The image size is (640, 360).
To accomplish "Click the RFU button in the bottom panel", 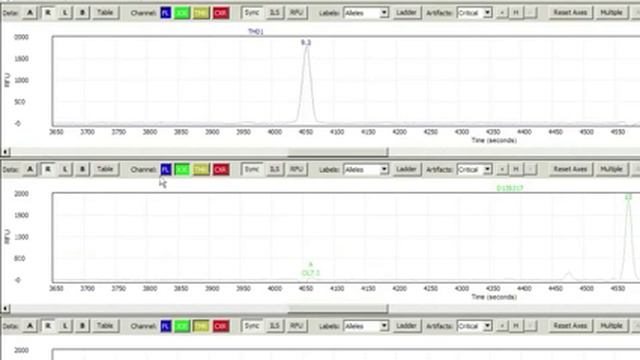I will point(296,326).
